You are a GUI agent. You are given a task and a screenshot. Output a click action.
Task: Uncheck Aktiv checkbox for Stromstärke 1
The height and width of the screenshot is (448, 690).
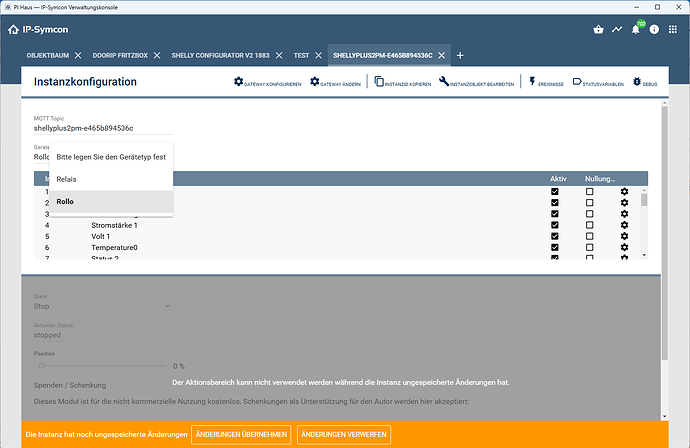click(x=555, y=225)
